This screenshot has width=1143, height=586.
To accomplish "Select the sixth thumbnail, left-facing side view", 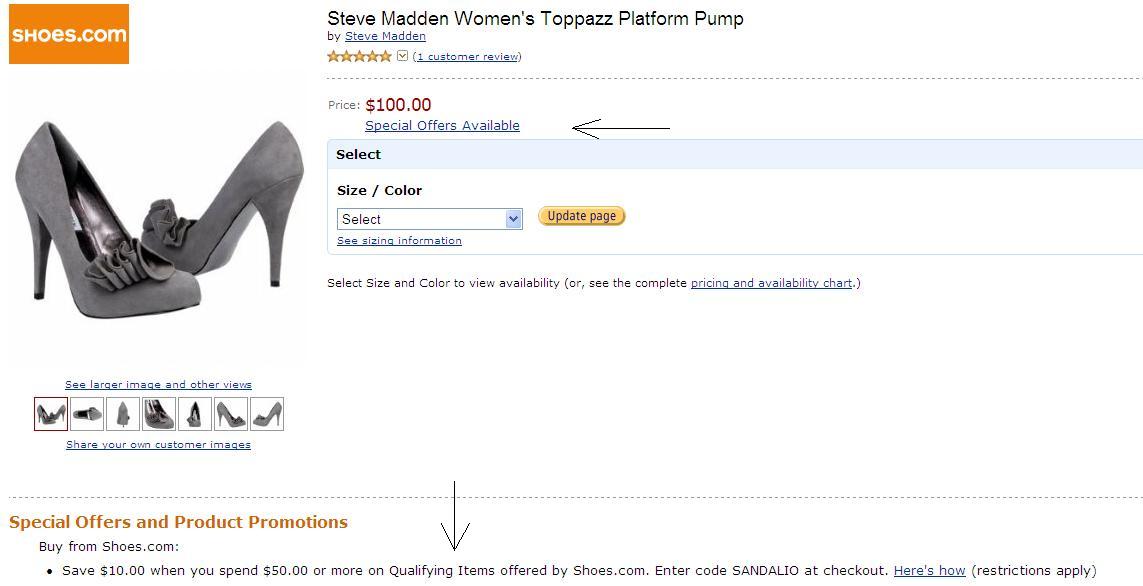I will tap(231, 414).
